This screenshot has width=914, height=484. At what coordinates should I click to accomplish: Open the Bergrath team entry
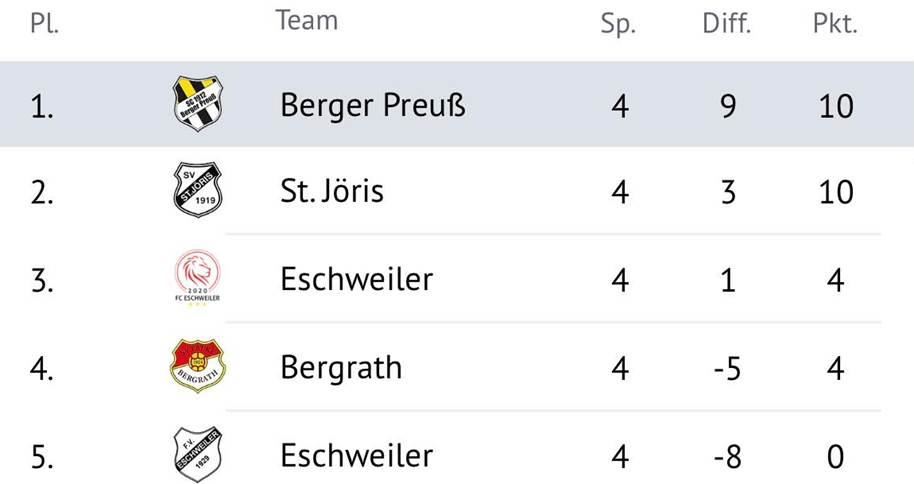tap(341, 367)
